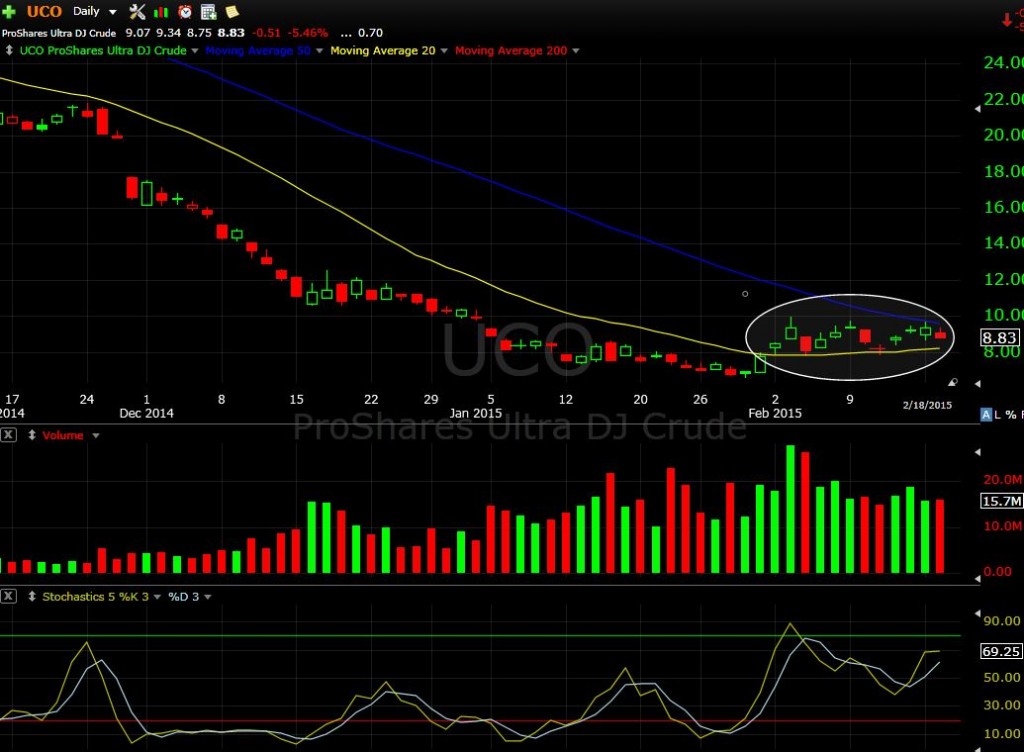The width and height of the screenshot is (1024, 752).
Task: Click the tallest green volume bar
Action: [790, 509]
